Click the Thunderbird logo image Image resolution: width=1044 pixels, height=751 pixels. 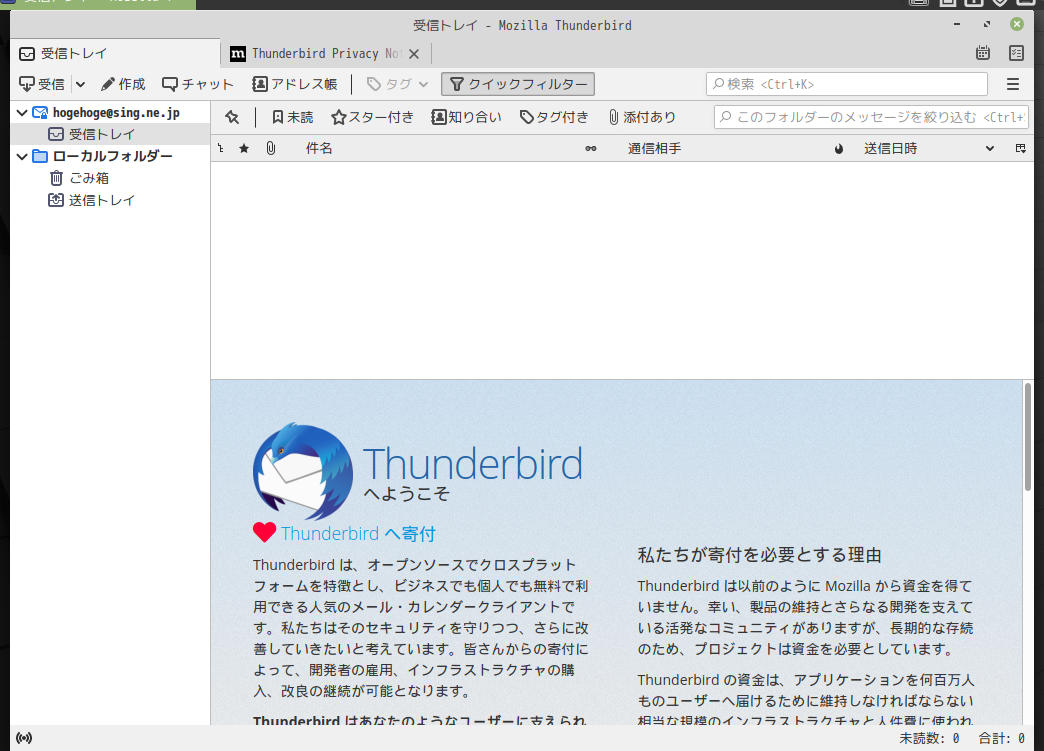[x=303, y=471]
